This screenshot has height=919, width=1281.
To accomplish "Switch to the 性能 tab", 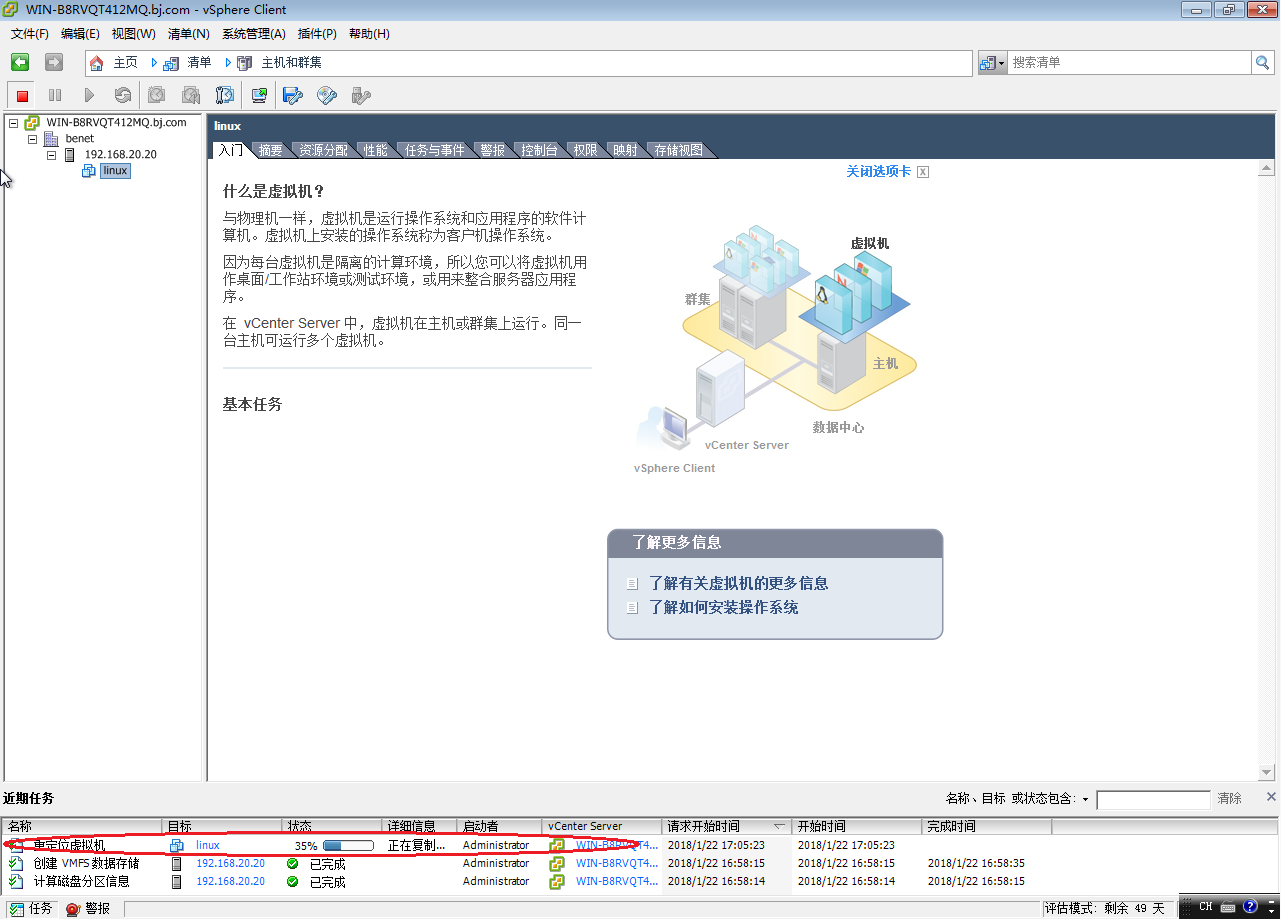I will pyautogui.click(x=375, y=150).
